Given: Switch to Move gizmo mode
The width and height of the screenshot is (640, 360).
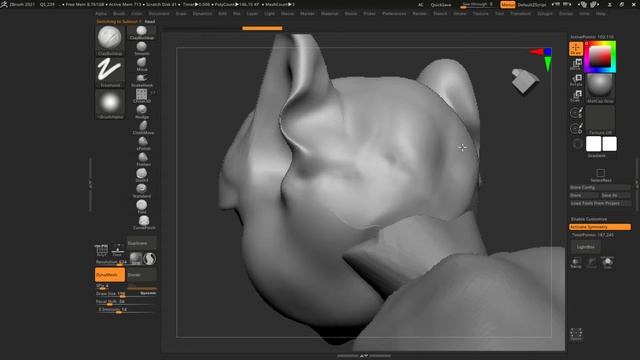Looking at the screenshot, I should pyautogui.click(x=576, y=64).
